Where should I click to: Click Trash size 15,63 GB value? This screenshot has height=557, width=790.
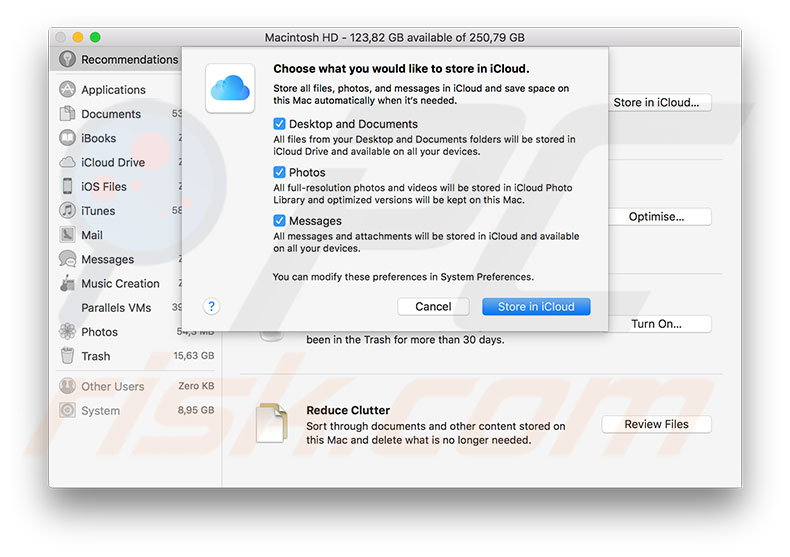(x=194, y=356)
